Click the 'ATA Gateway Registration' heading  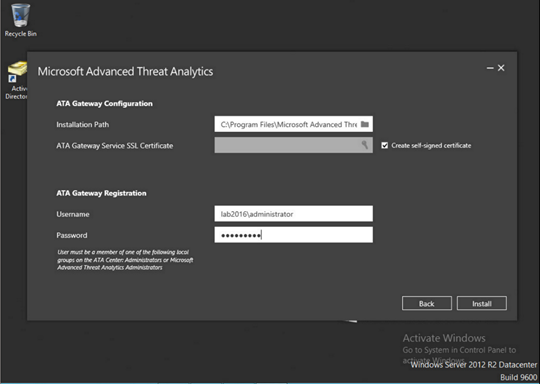coord(101,193)
